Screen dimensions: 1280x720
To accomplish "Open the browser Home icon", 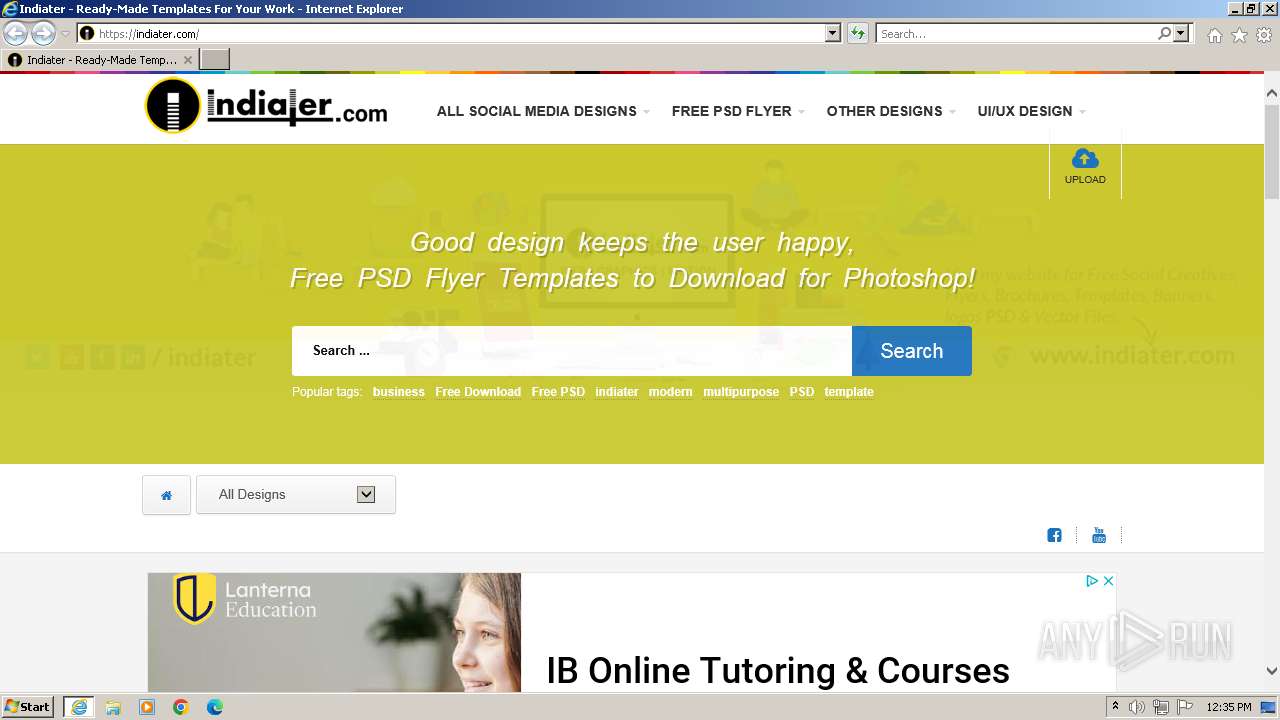I will pos(1214,35).
